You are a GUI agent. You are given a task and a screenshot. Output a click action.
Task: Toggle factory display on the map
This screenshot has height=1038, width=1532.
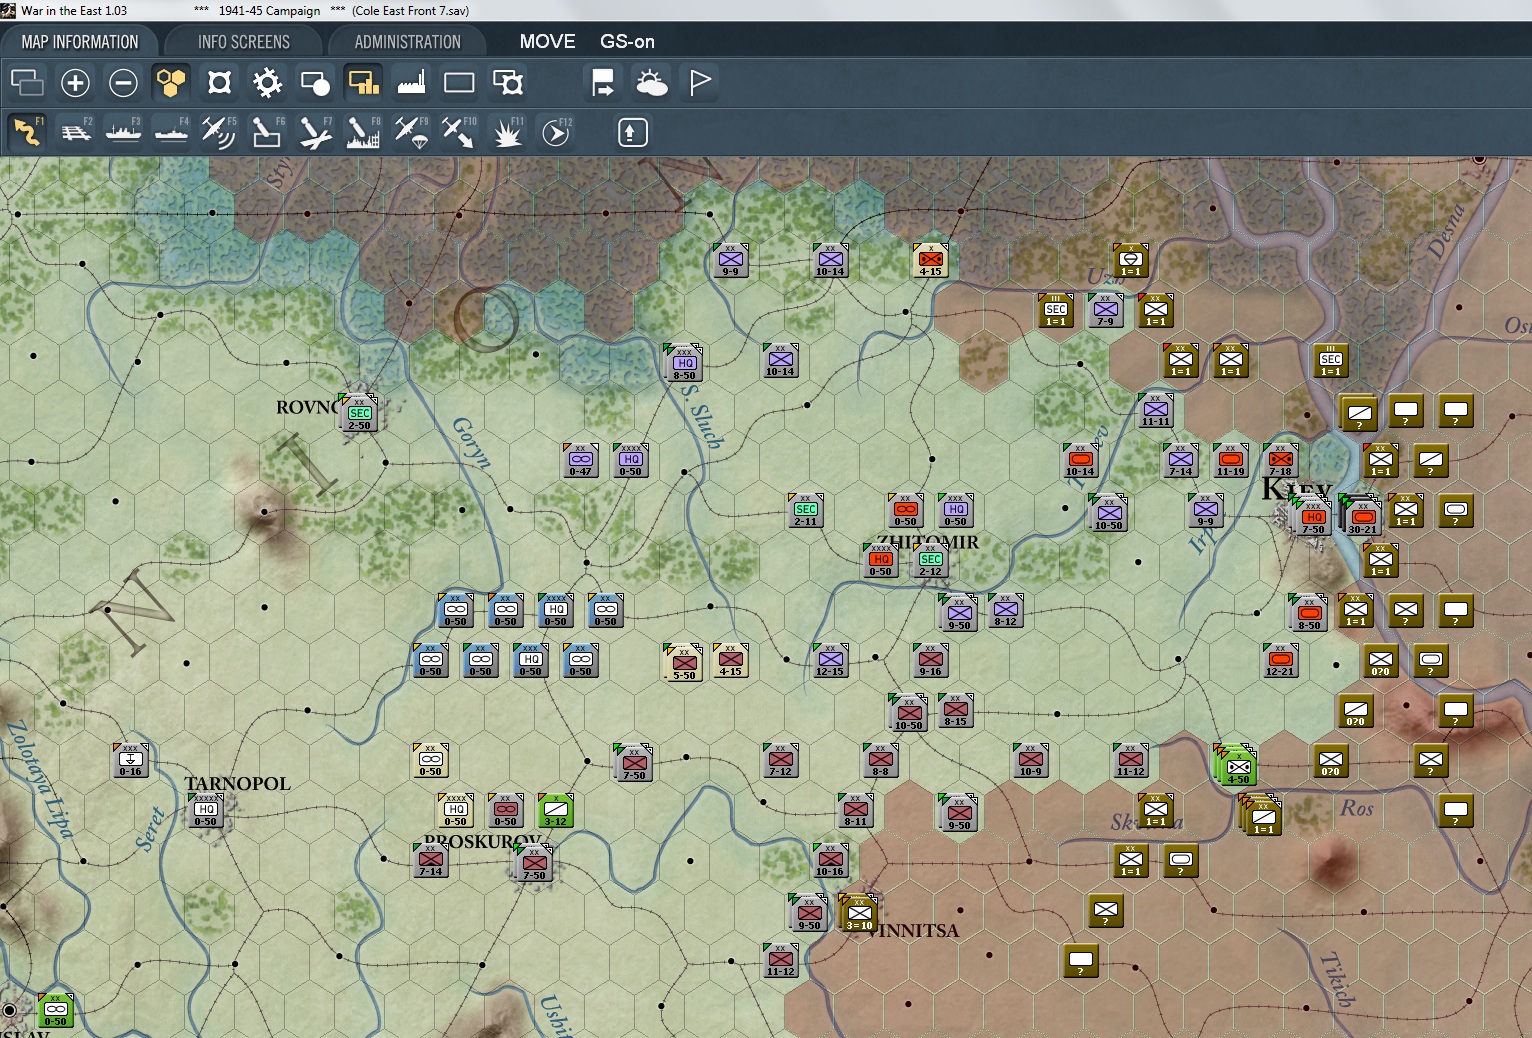(x=411, y=82)
